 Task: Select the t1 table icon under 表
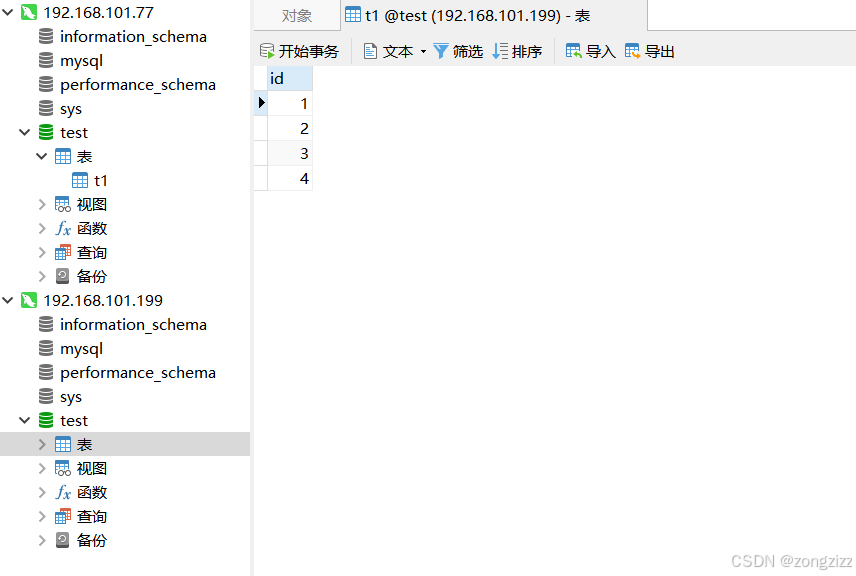(x=81, y=180)
